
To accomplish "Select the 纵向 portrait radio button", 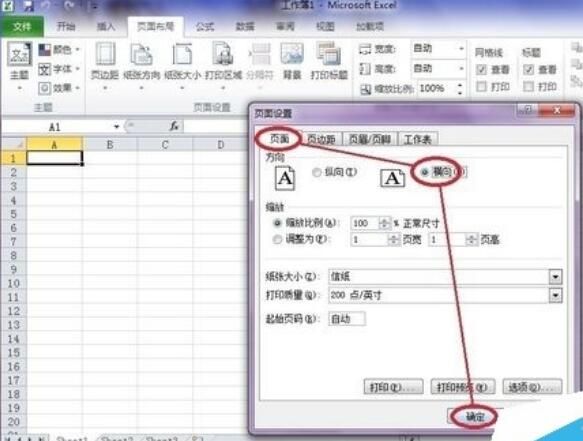I will (x=316, y=172).
